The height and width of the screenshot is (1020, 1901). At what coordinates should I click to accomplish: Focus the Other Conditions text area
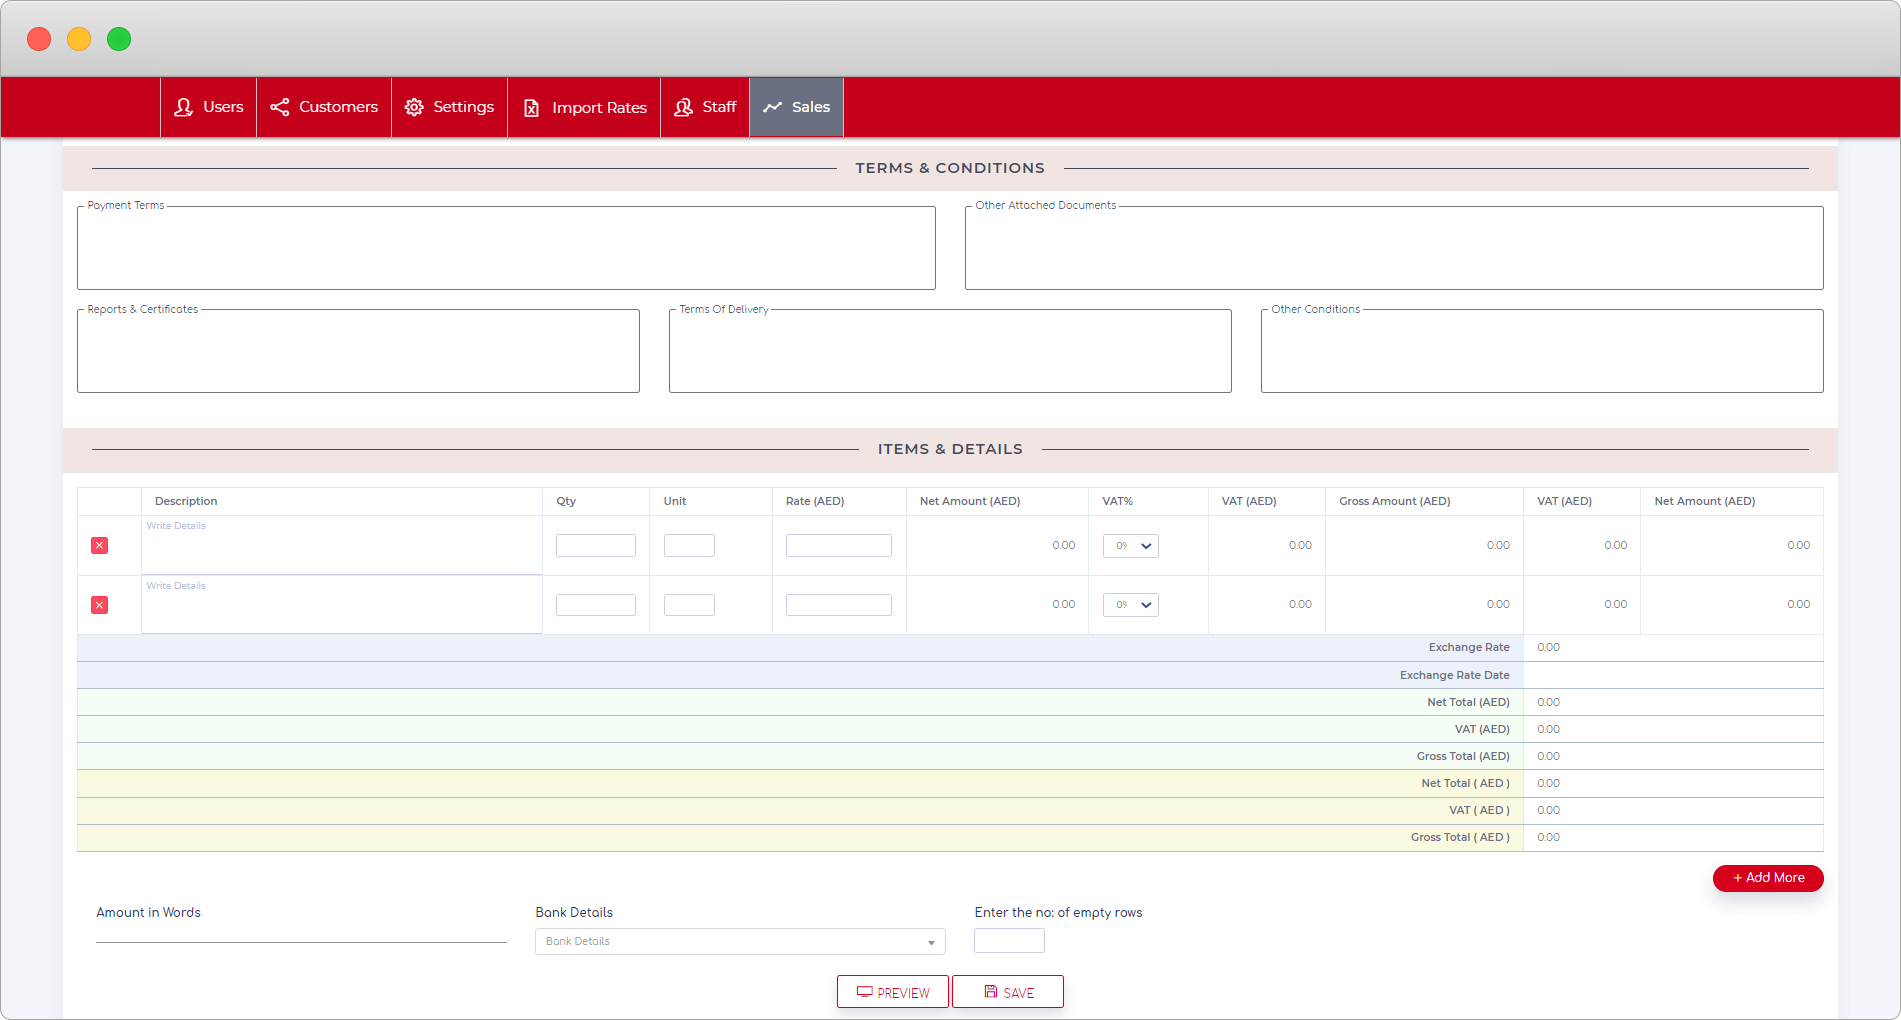tap(1542, 351)
